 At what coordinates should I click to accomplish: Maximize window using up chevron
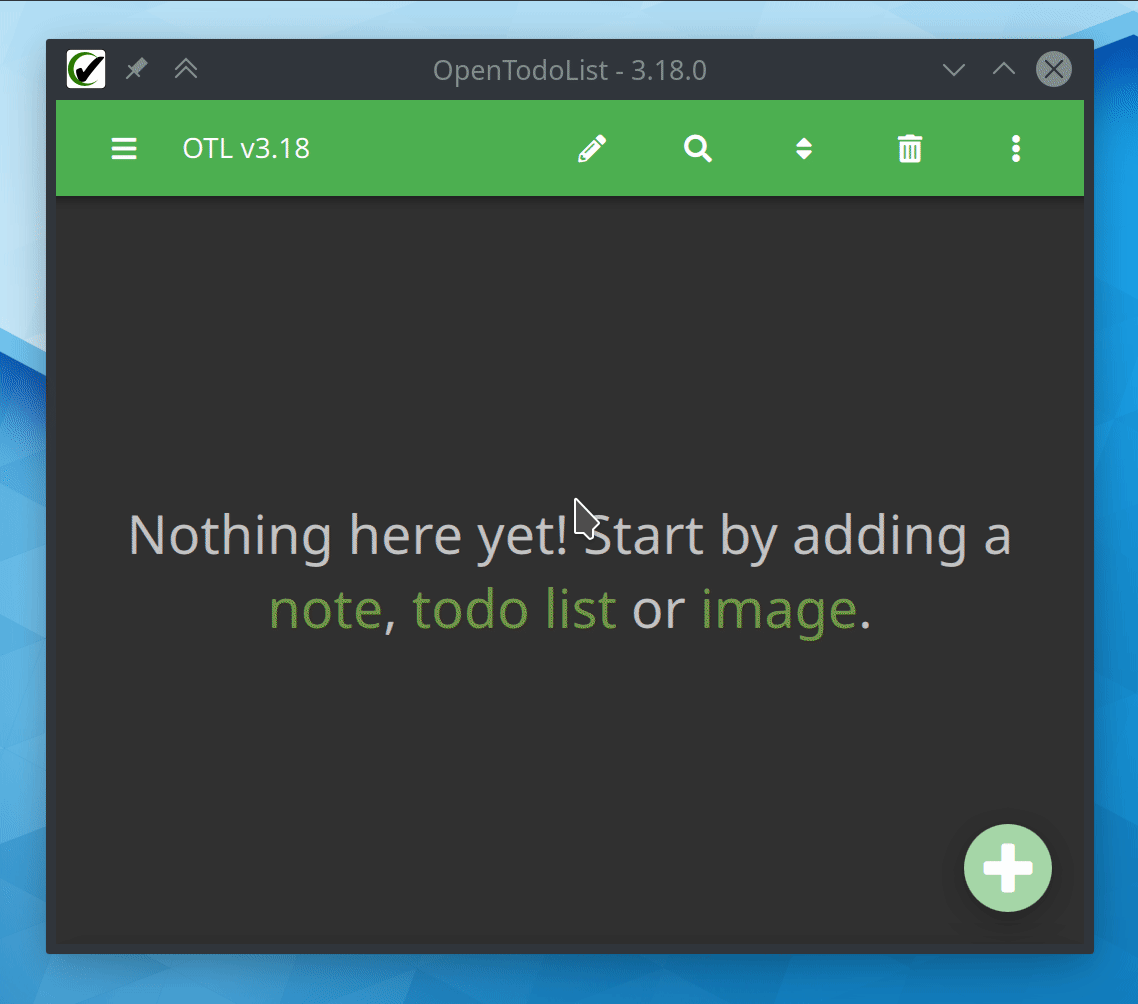(1004, 68)
